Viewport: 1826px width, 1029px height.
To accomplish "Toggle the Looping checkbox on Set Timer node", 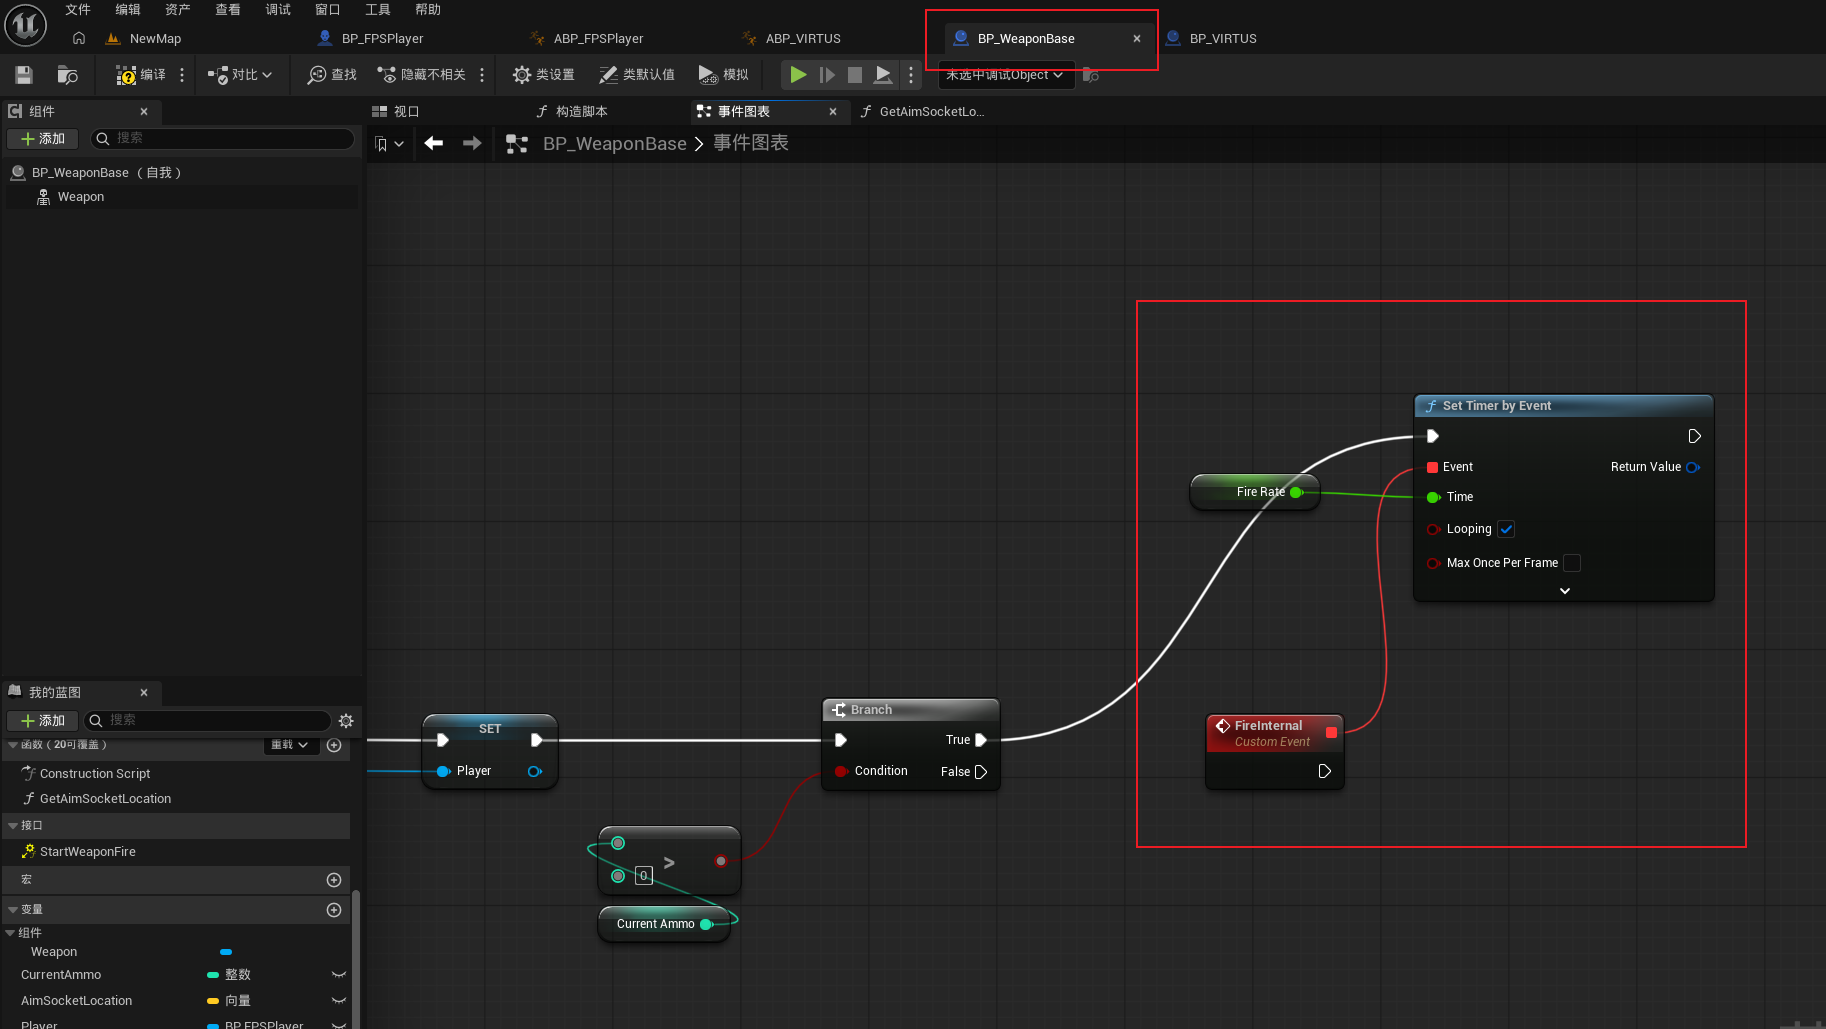I will coord(1506,529).
